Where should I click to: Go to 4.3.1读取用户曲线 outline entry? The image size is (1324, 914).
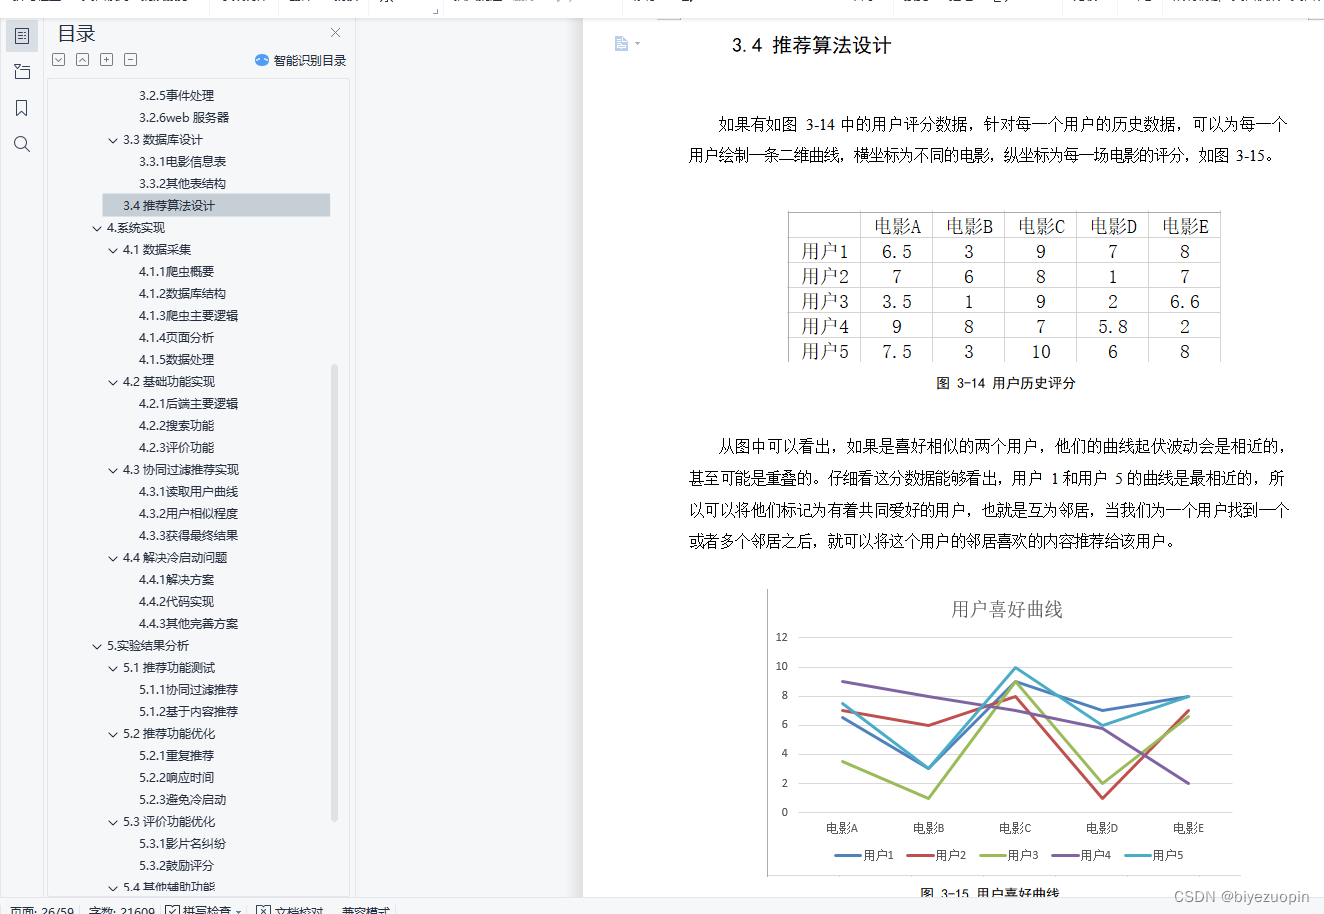[x=188, y=492]
